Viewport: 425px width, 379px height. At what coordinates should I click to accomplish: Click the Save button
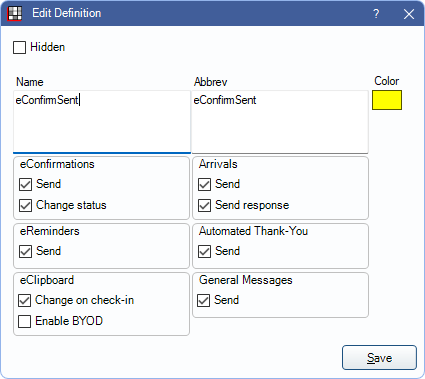(379, 358)
